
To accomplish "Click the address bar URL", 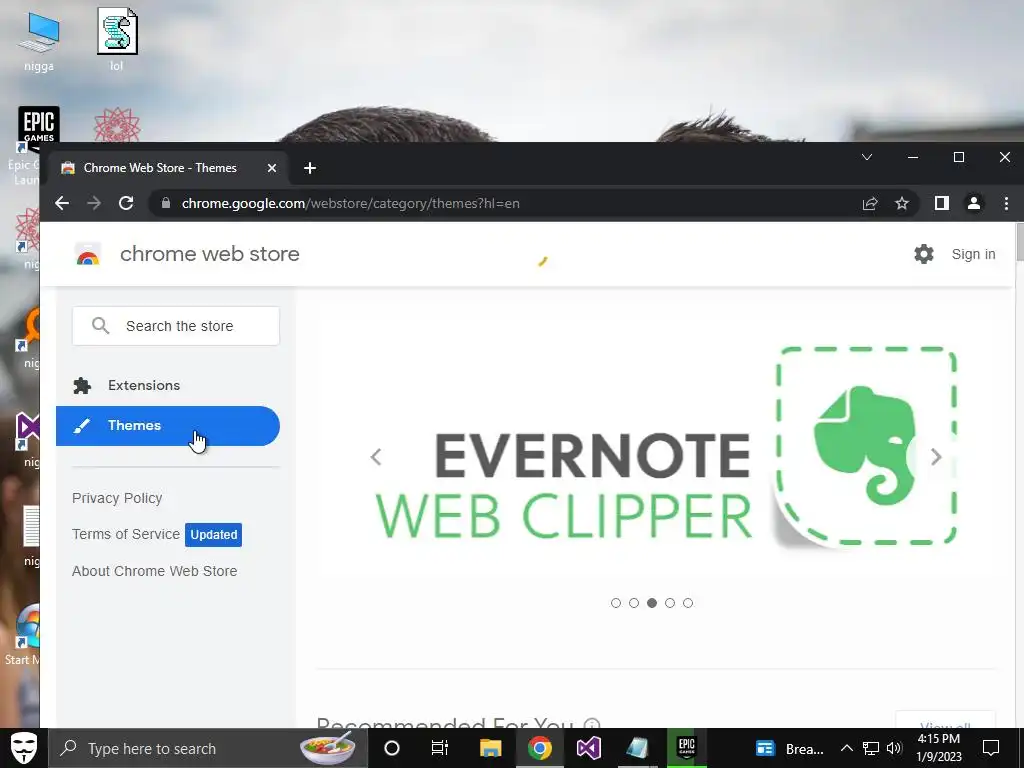I will coord(351,203).
